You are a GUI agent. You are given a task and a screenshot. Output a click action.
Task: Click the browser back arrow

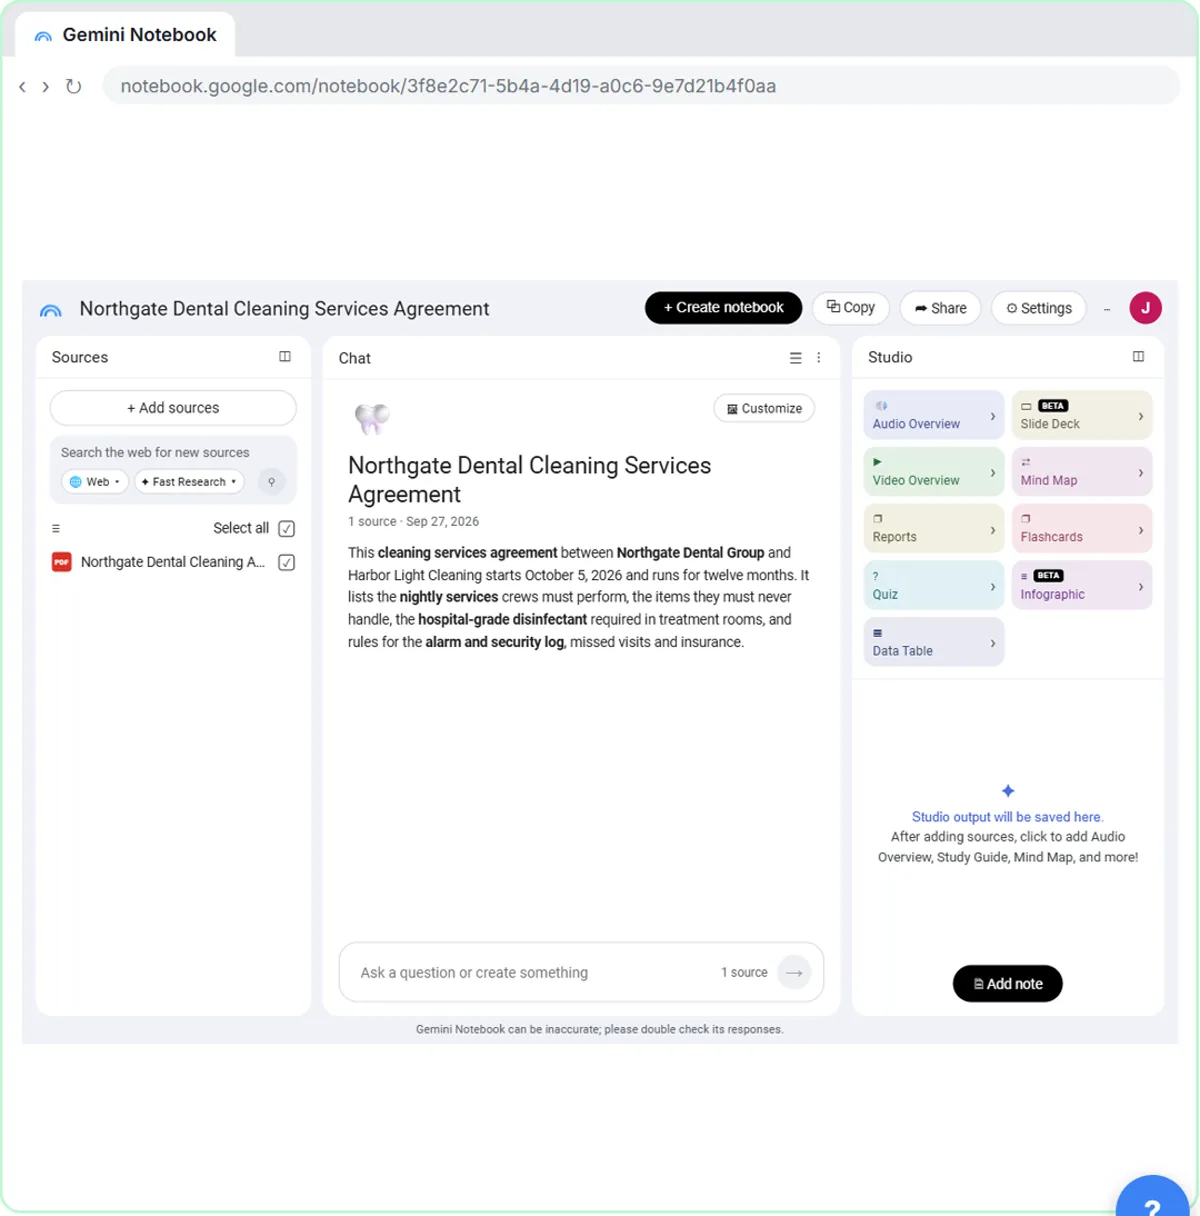[22, 87]
